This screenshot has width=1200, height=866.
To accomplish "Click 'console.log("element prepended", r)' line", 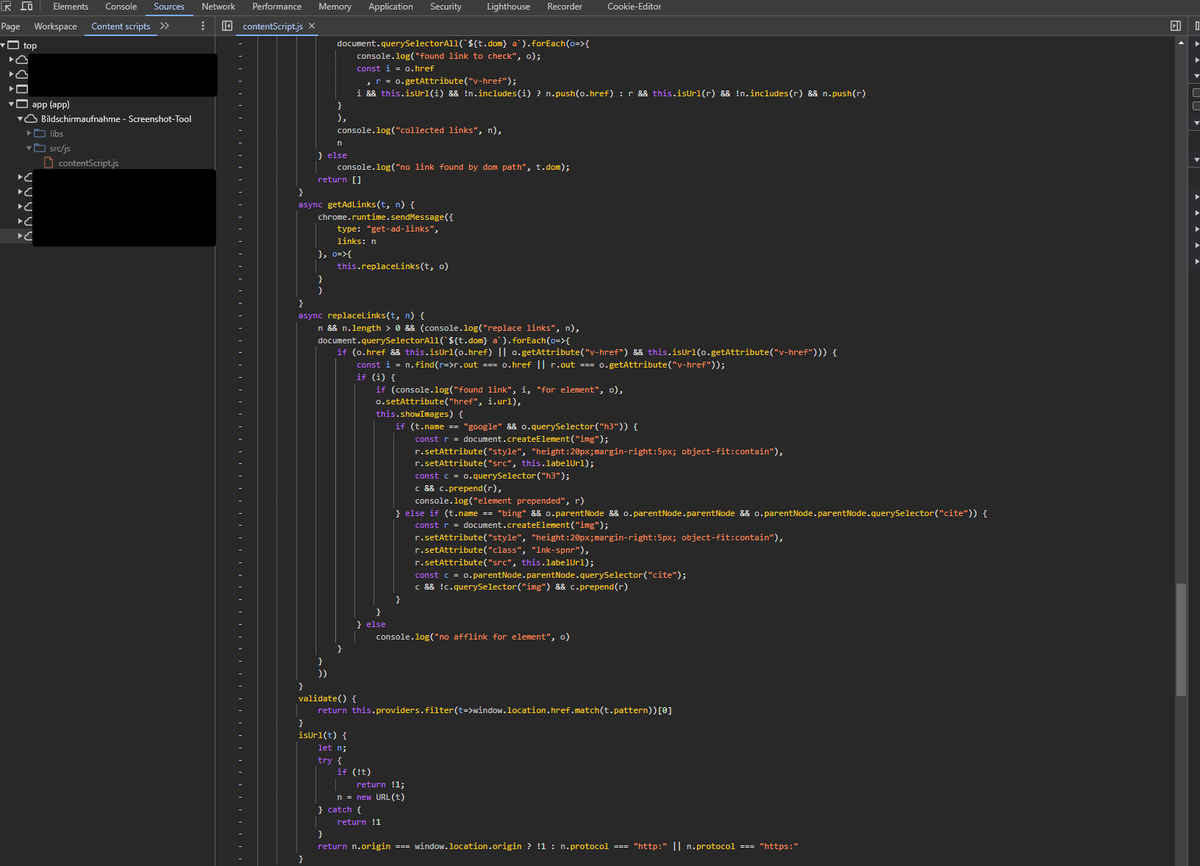I will point(500,500).
